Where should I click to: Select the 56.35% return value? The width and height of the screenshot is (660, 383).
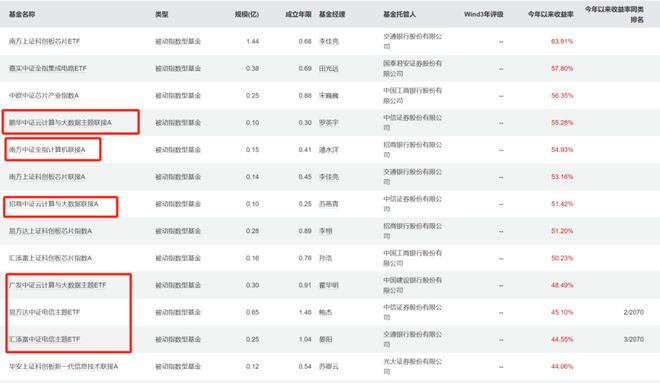562,96
